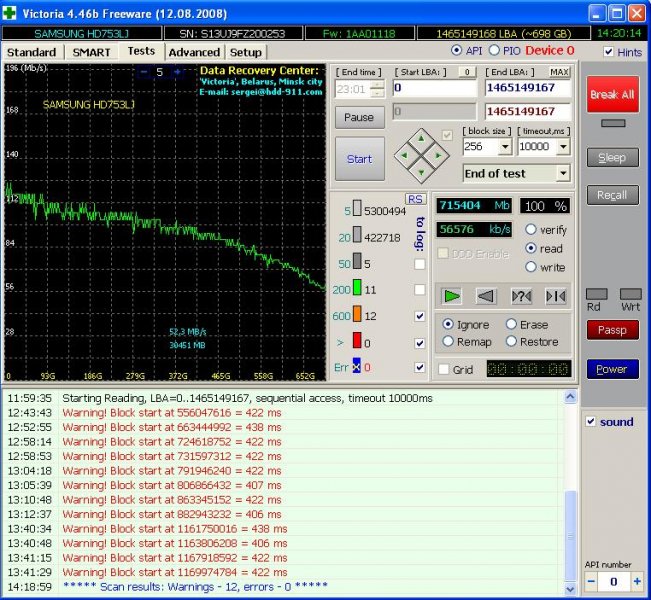Select the reverse scan direction icon
The image size is (651, 600).
pos(486,296)
